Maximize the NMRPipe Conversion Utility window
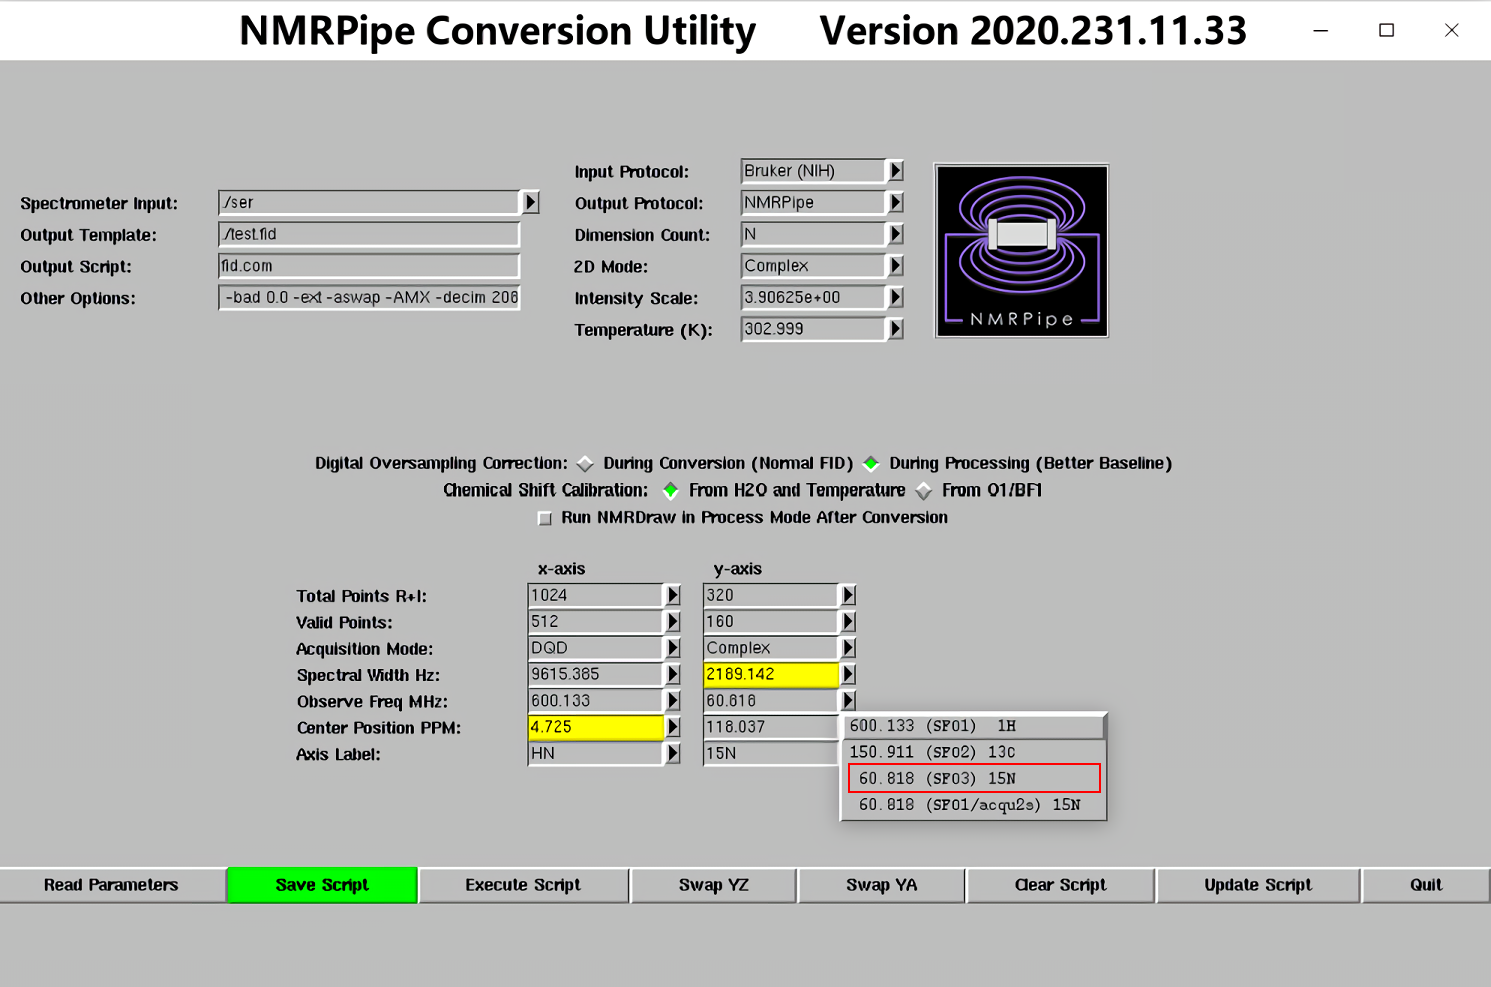 (x=1386, y=30)
